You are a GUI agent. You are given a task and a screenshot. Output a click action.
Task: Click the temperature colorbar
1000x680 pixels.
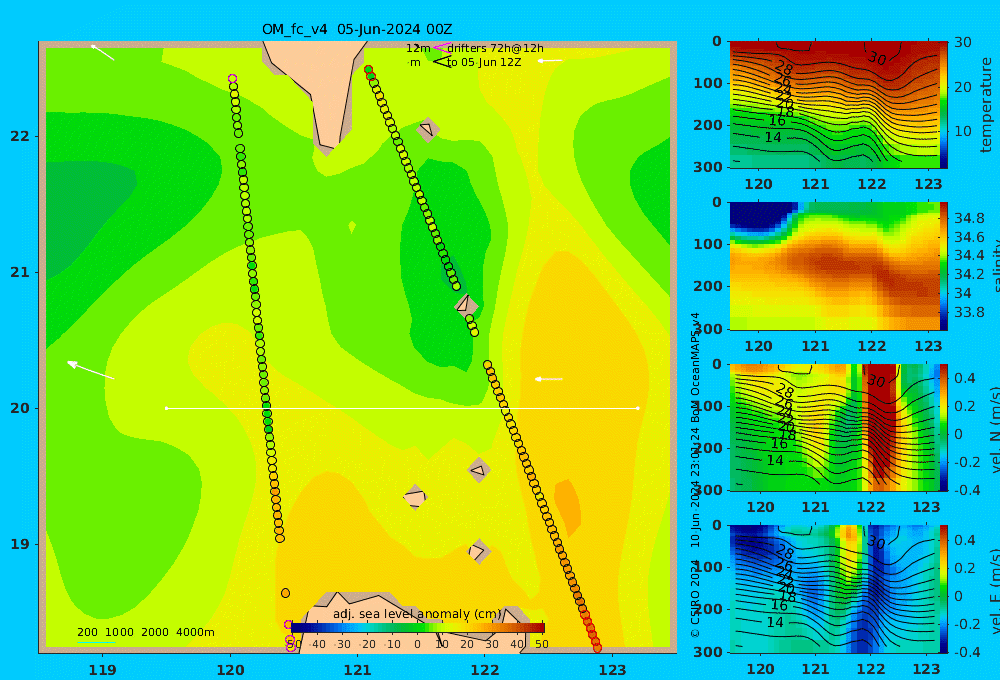pos(944,105)
